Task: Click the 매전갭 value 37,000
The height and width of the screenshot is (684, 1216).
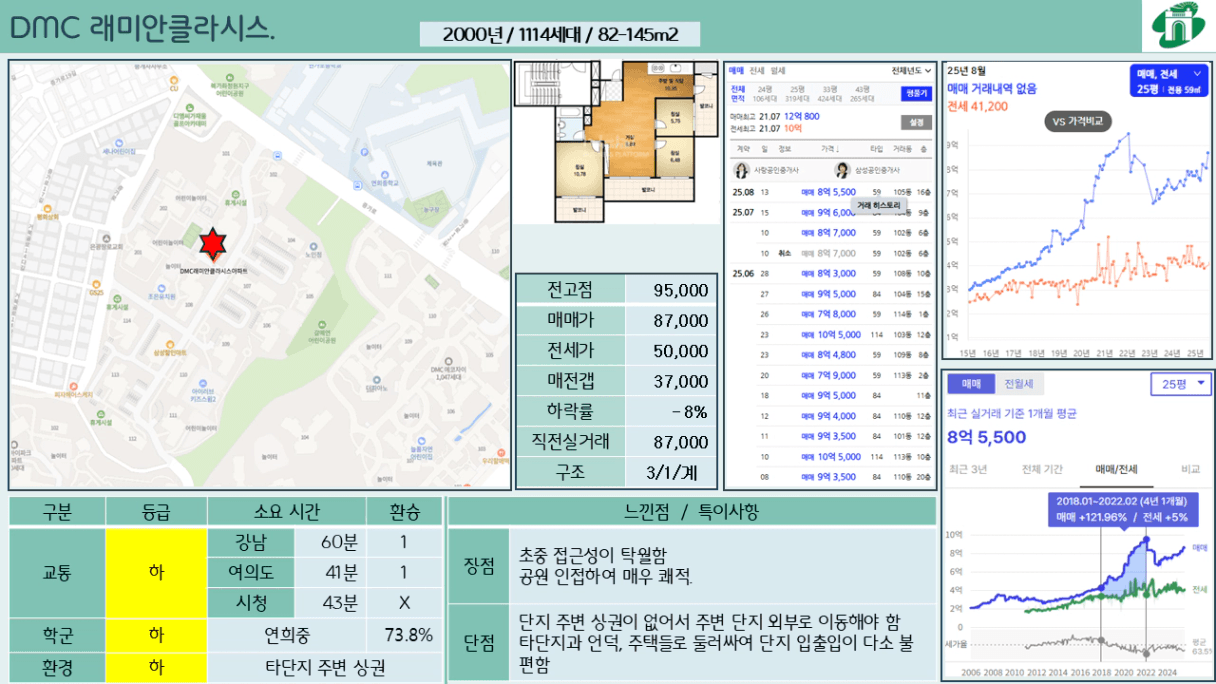Action: pos(671,381)
